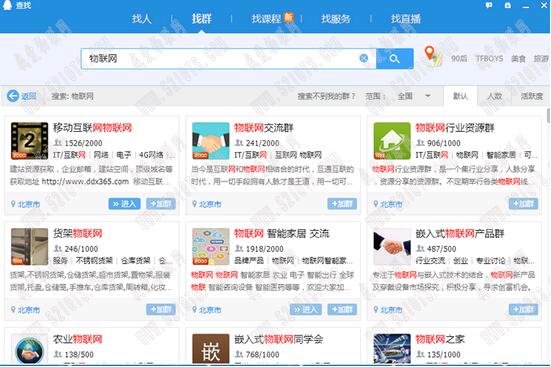Click the title bar lock icon
This screenshot has height=367, width=551.
click(x=508, y=5)
